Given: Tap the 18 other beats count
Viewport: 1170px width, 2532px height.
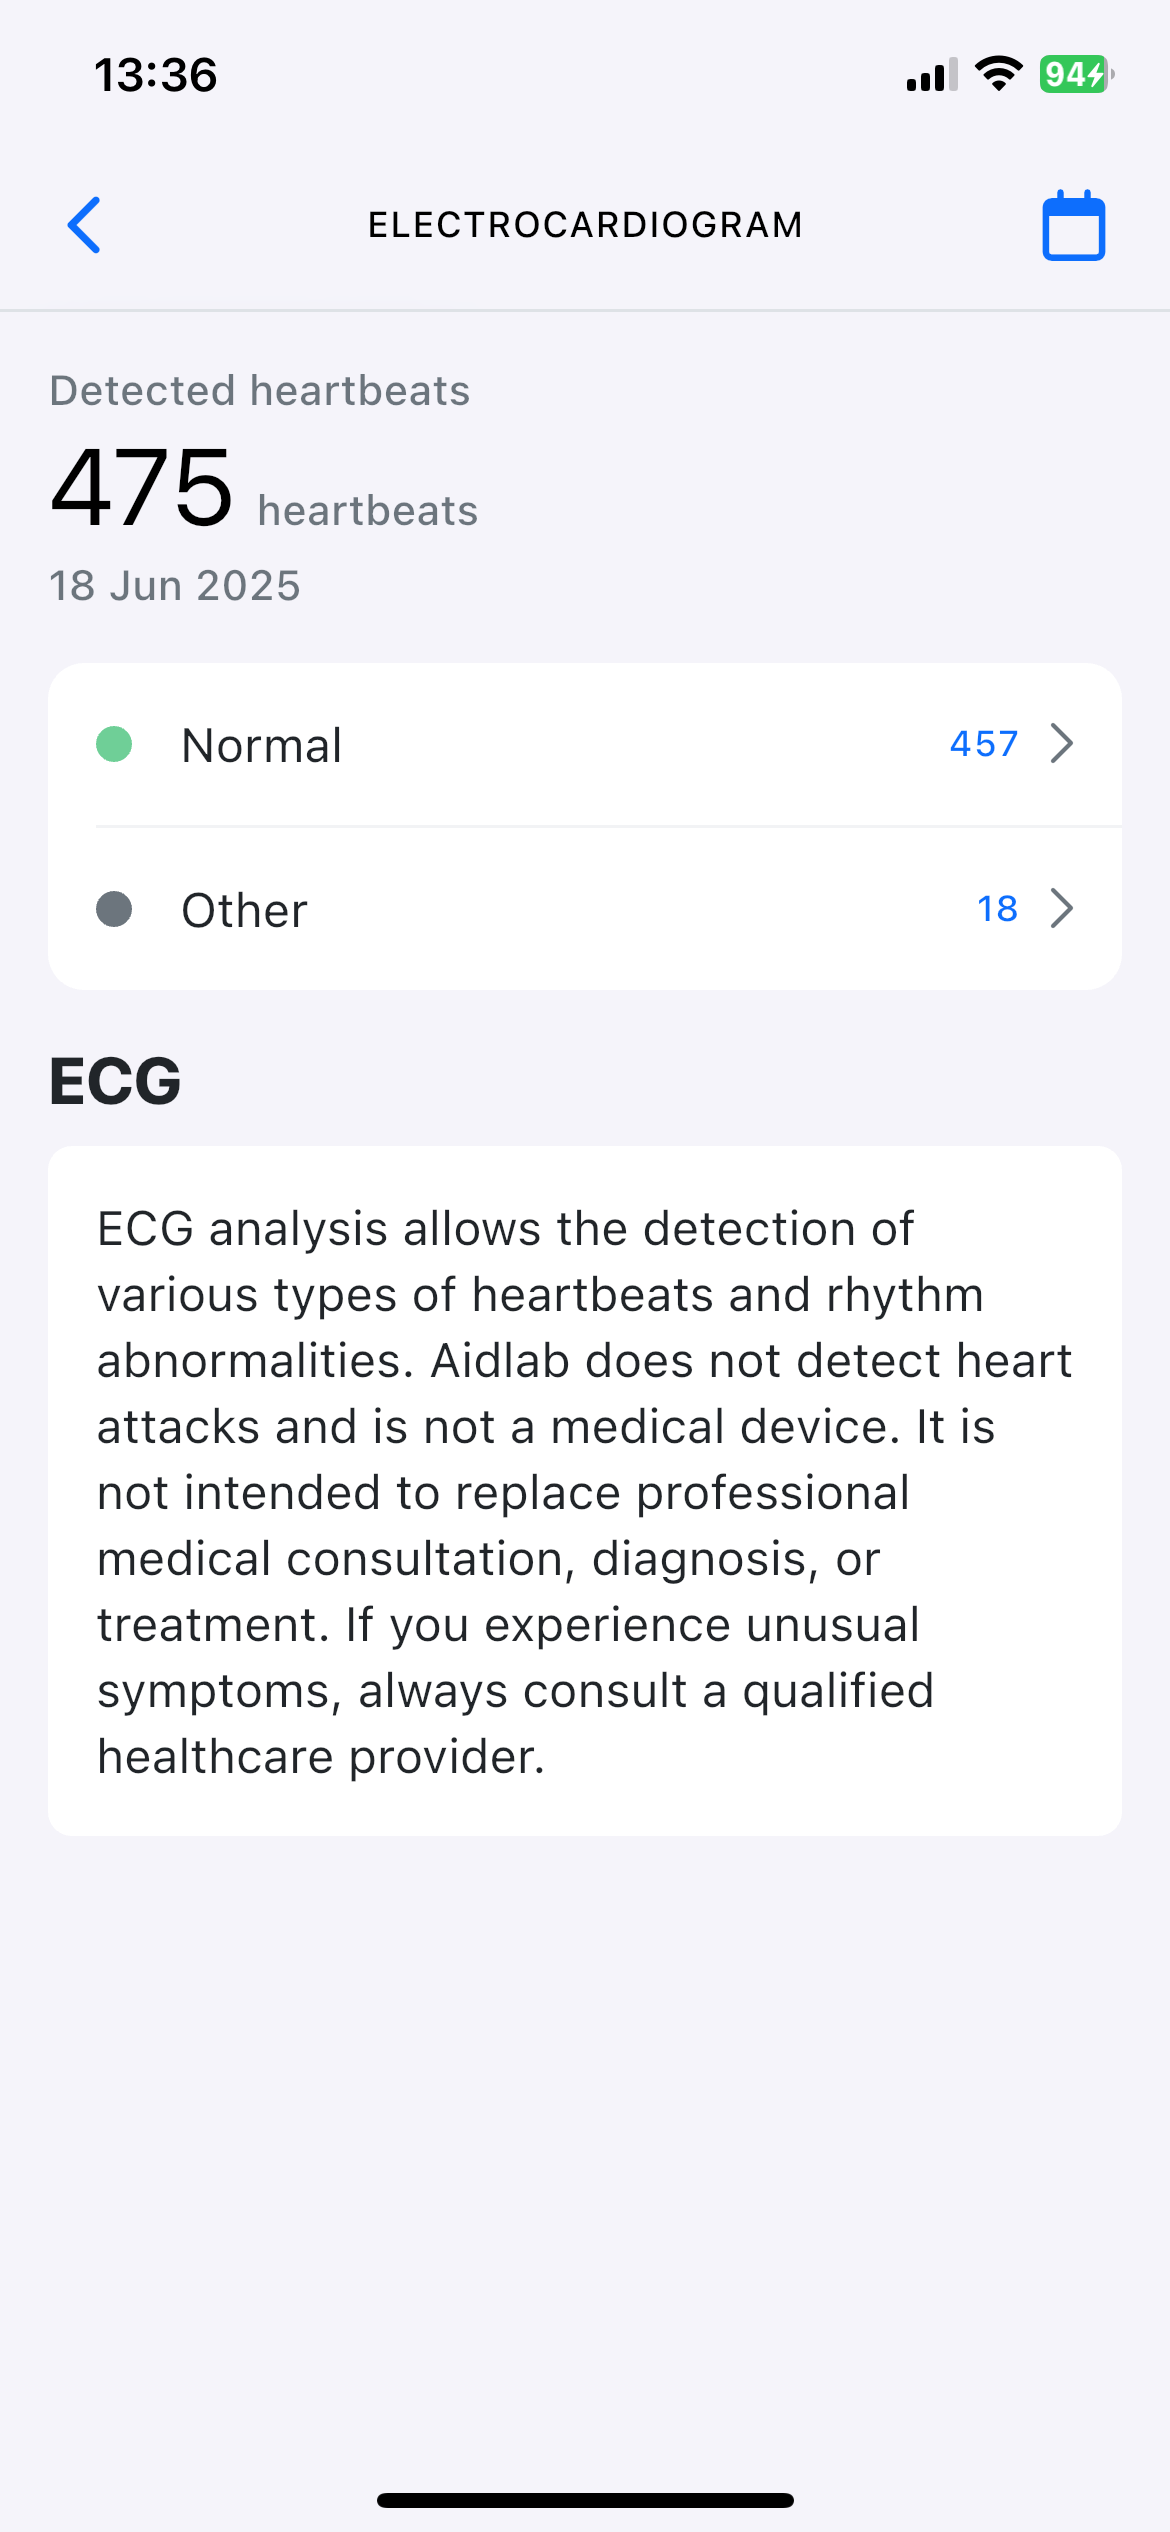Looking at the screenshot, I should 997,909.
